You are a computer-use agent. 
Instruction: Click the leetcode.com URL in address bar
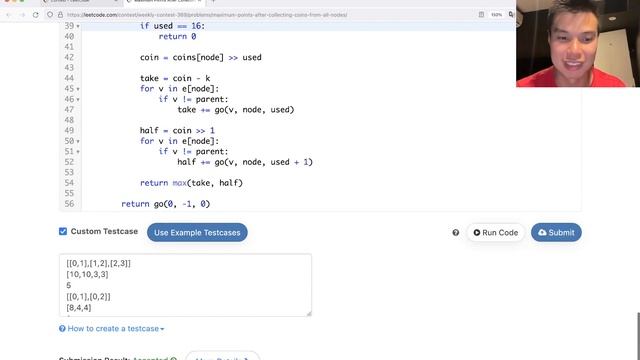(207, 15)
